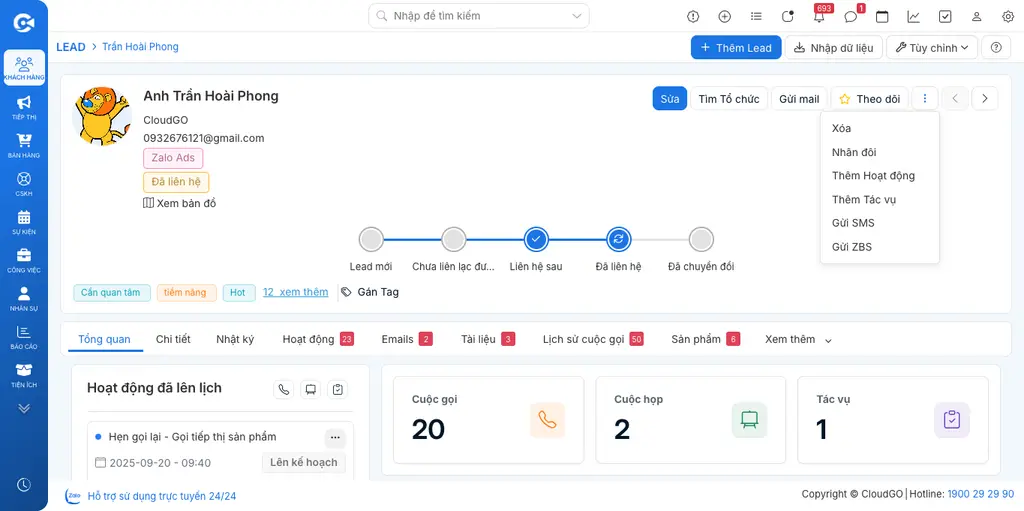The height and width of the screenshot is (511, 1024).
Task: Open the Bán hàng cart sidebar icon
Action: [24, 146]
